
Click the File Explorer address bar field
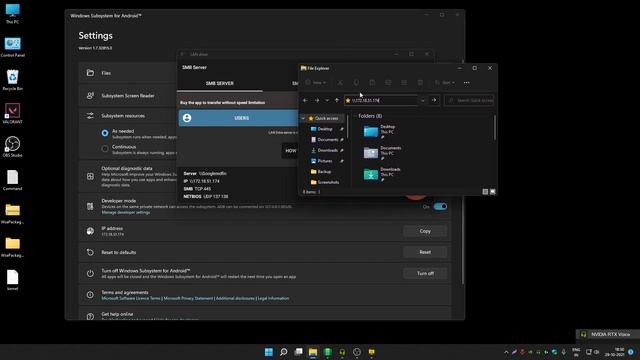click(x=381, y=100)
